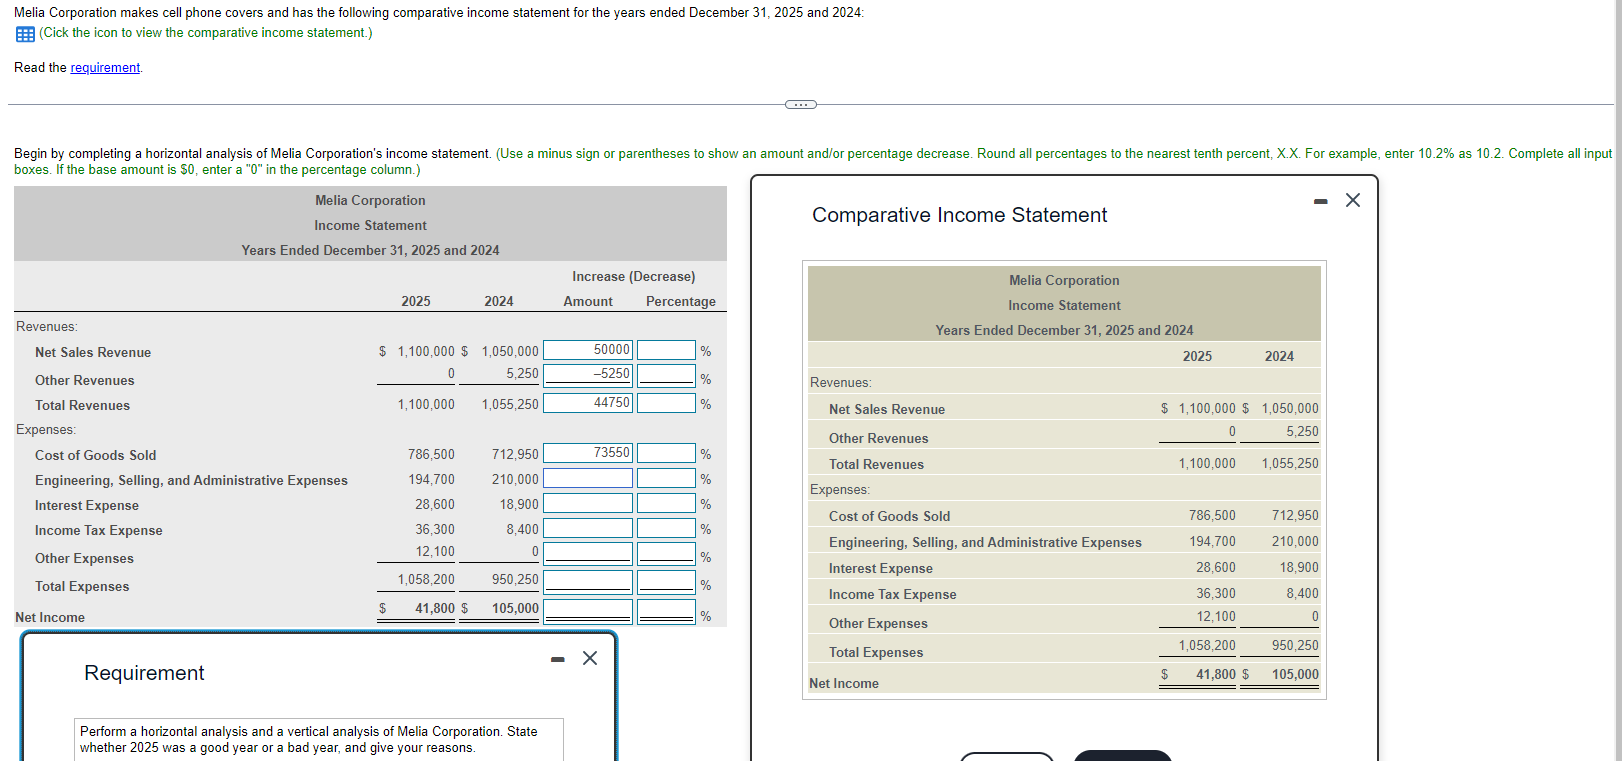1622x761 pixels.
Task: Click Net Income label in popup statement
Action: click(844, 683)
